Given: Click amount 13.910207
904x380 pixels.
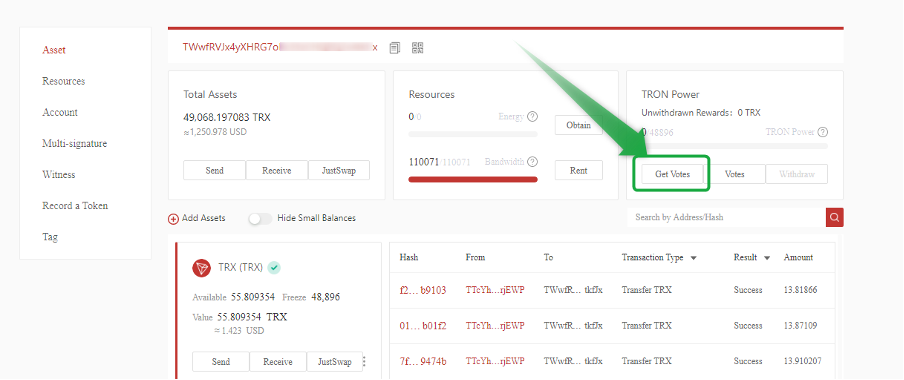Looking at the screenshot, I should click(x=803, y=362).
